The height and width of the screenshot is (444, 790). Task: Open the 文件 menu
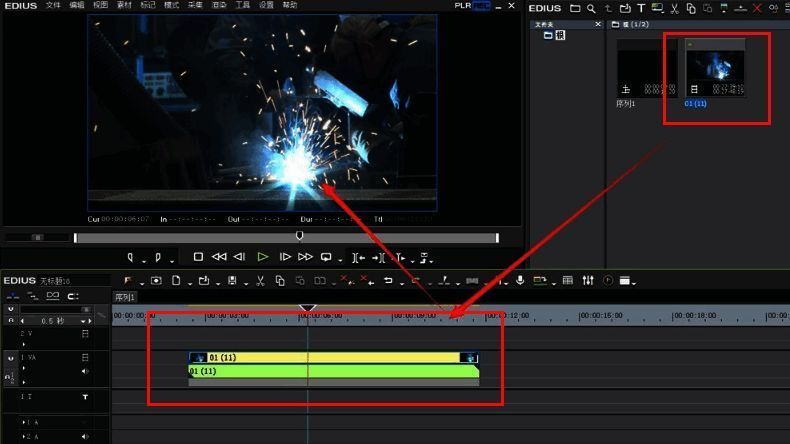(x=53, y=6)
